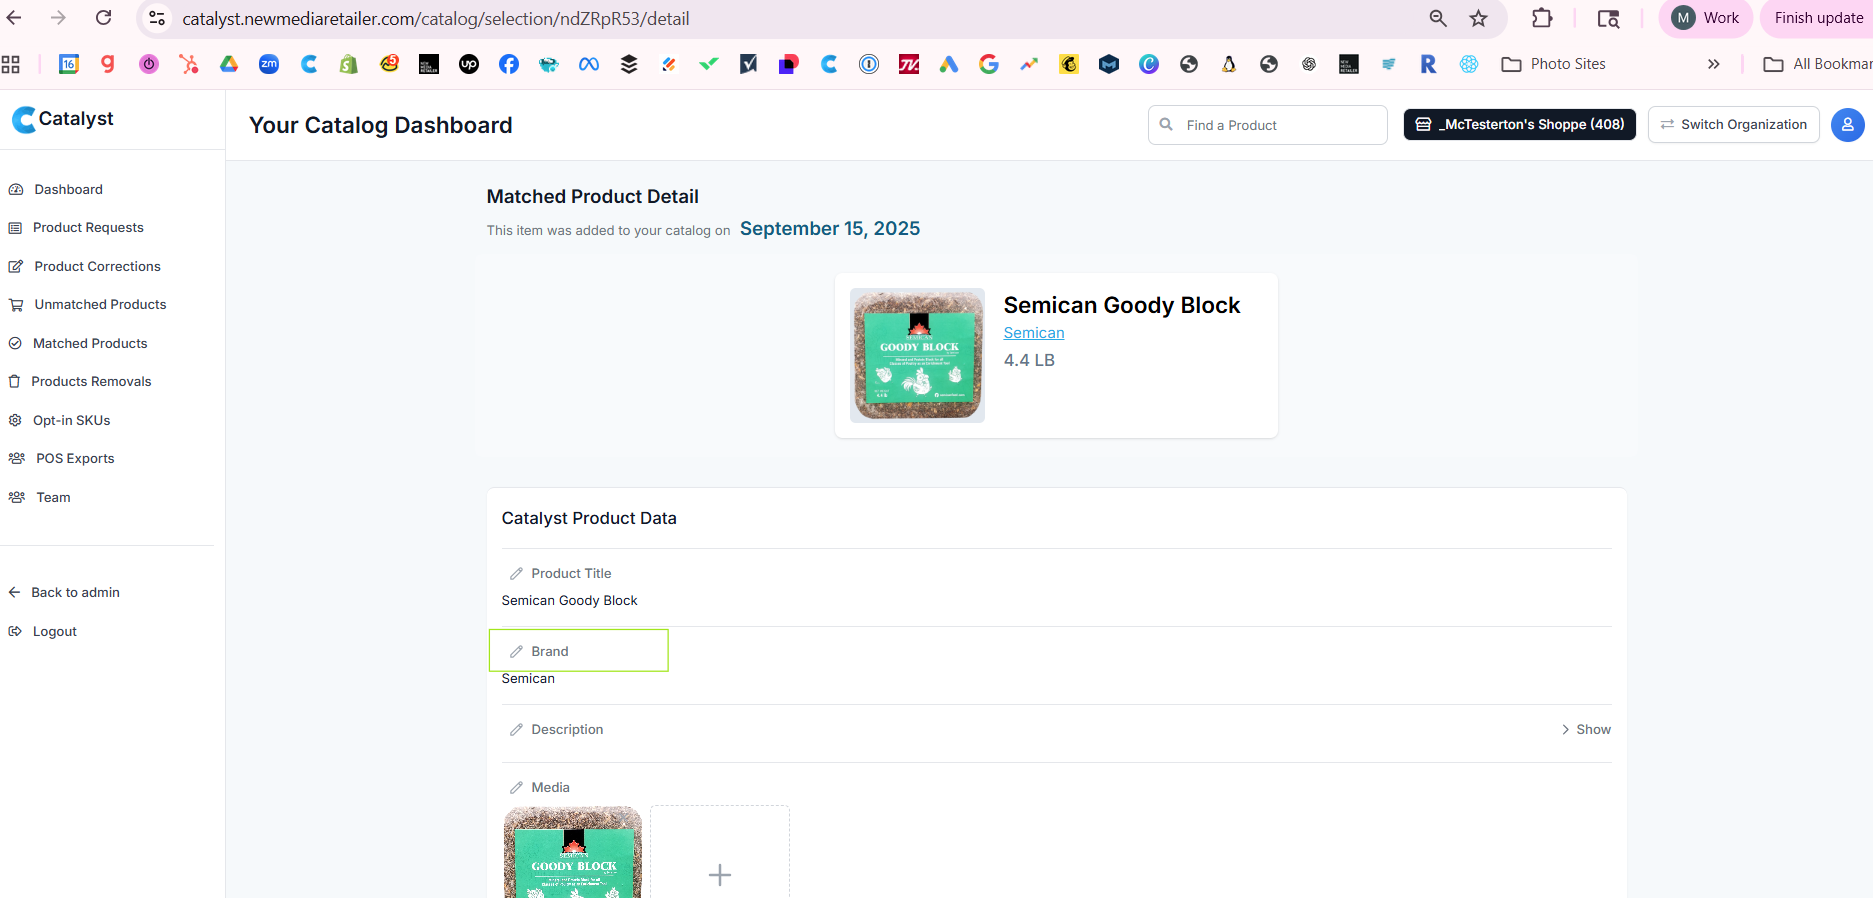This screenshot has width=1873, height=898.
Task: Show more hidden bookmarks chevron
Action: pos(1713,64)
